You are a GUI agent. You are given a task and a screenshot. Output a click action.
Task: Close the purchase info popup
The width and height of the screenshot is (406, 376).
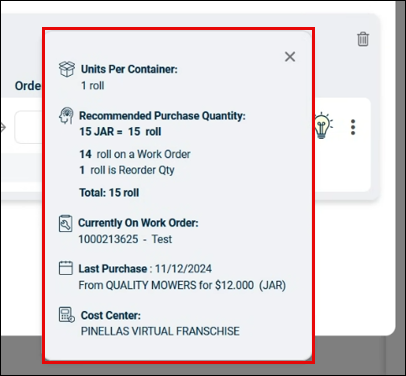tap(290, 57)
